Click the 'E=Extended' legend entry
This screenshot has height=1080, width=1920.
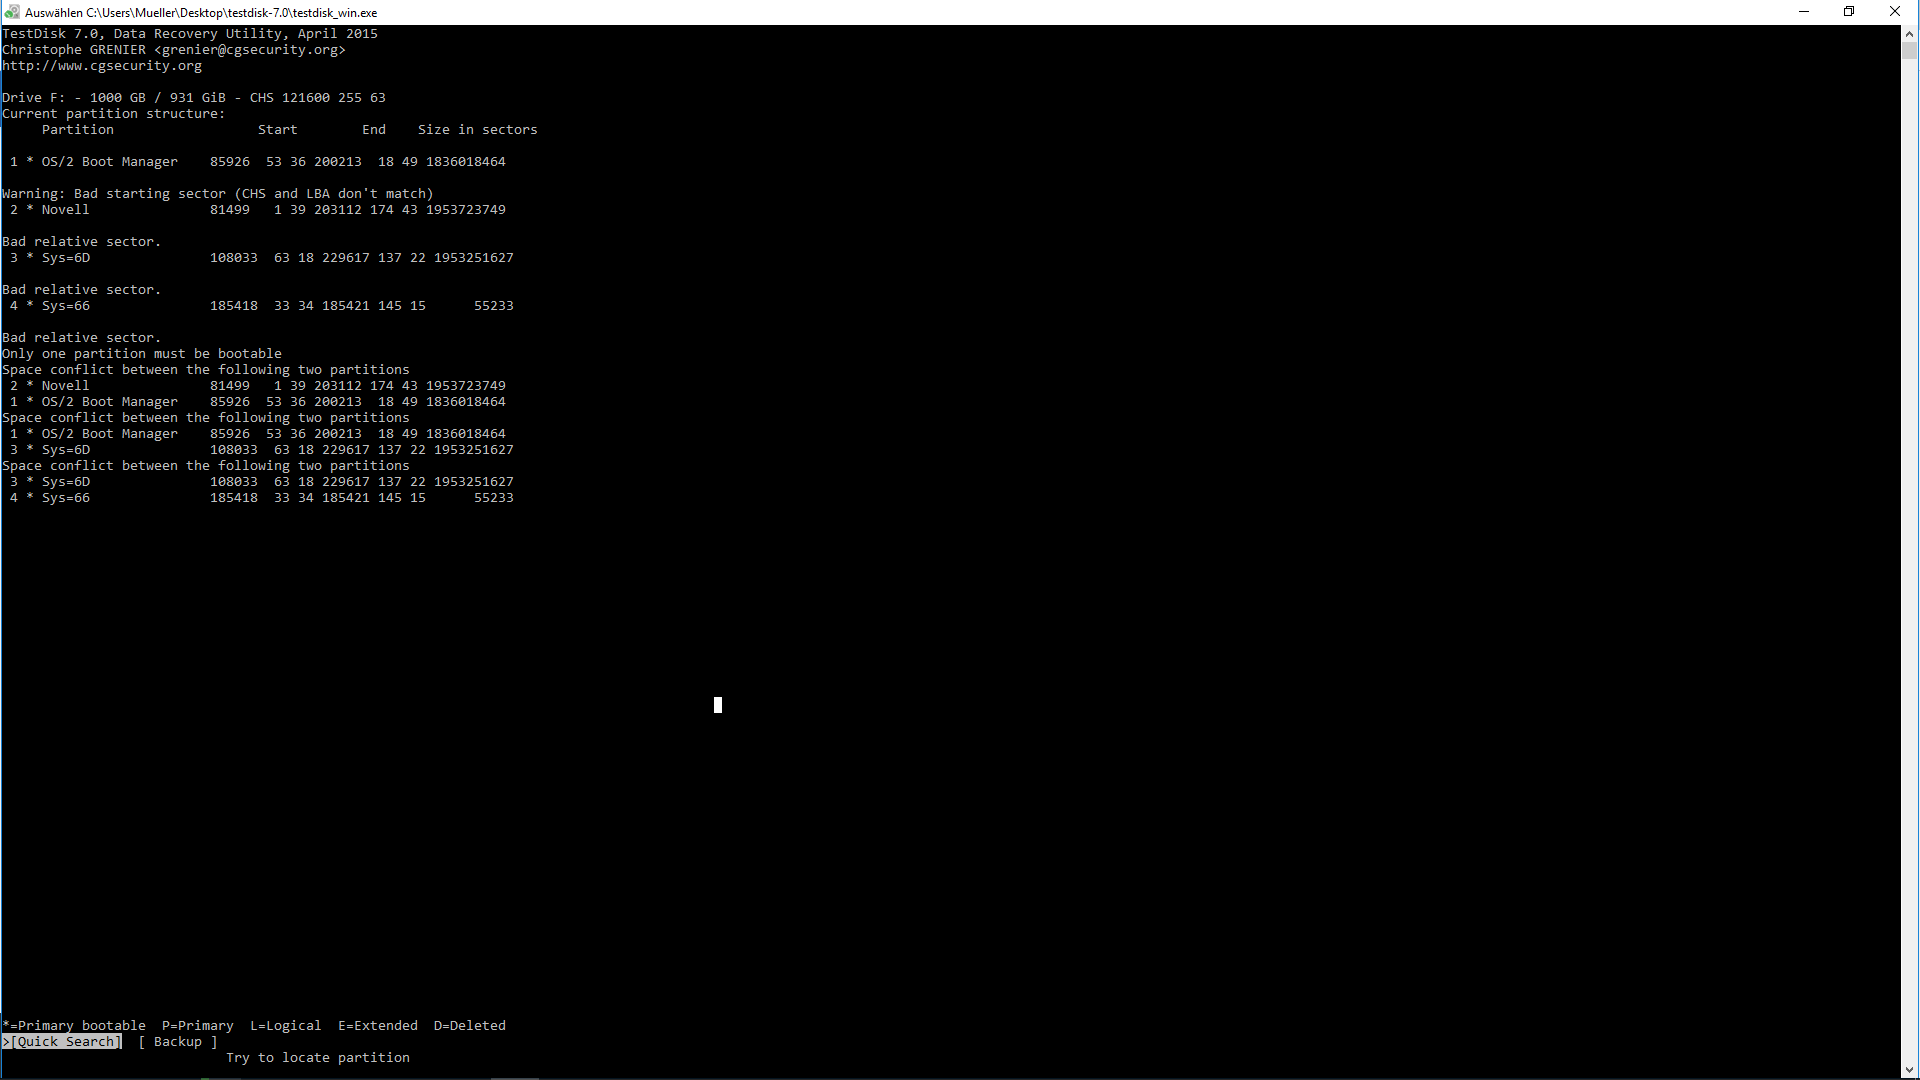pos(378,1026)
